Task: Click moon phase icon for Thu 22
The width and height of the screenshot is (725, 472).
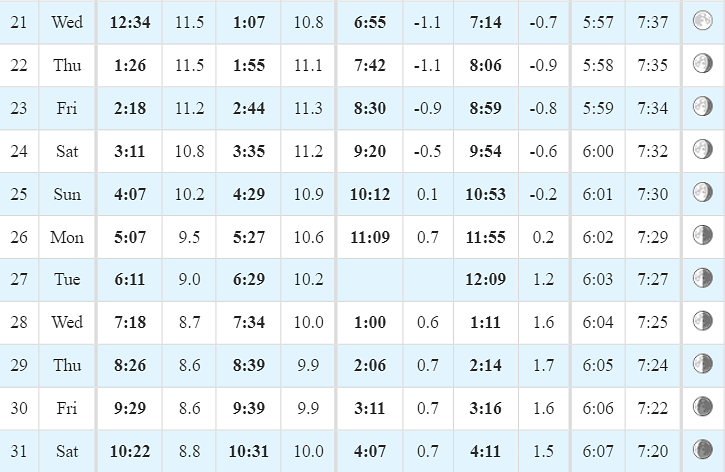Action: [x=702, y=63]
